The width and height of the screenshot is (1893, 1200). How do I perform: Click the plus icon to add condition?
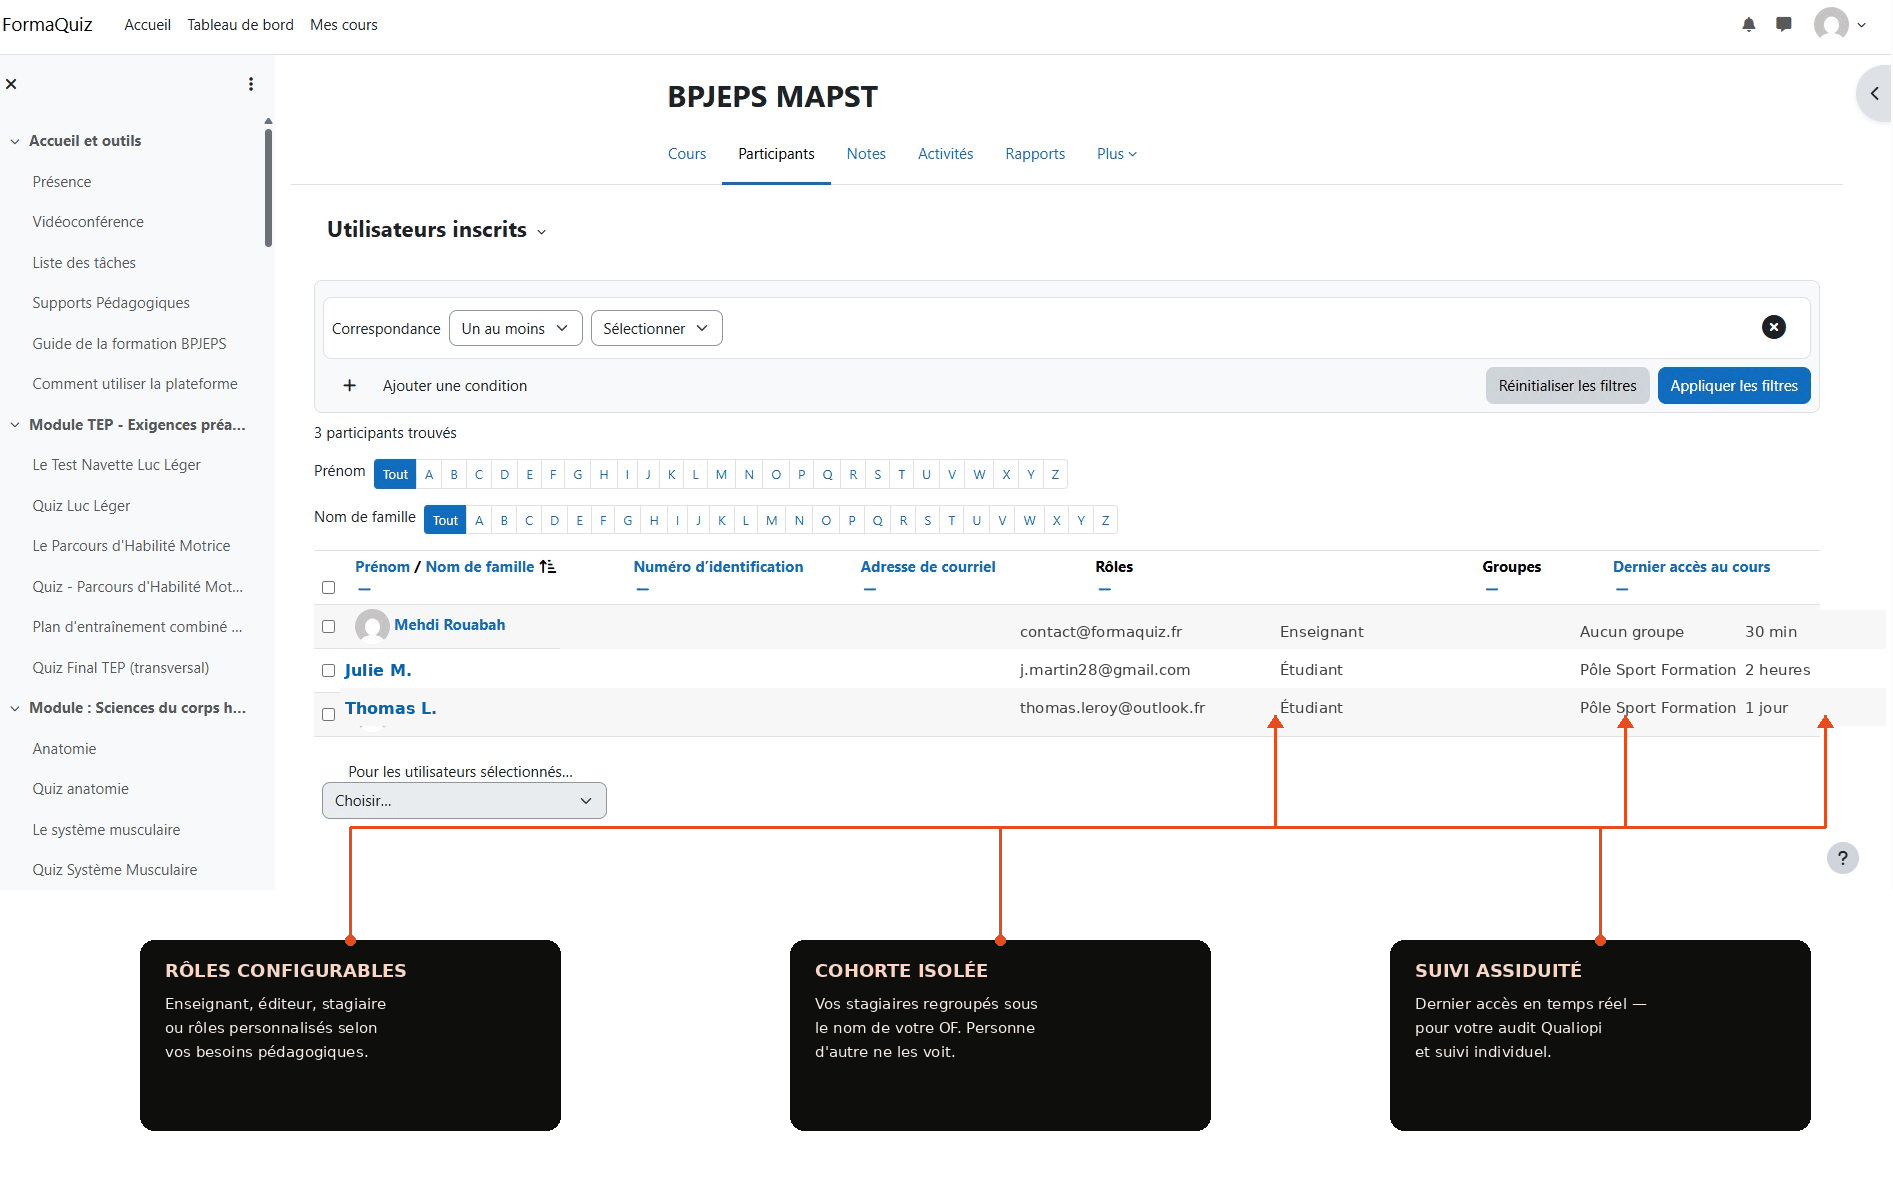pos(349,385)
